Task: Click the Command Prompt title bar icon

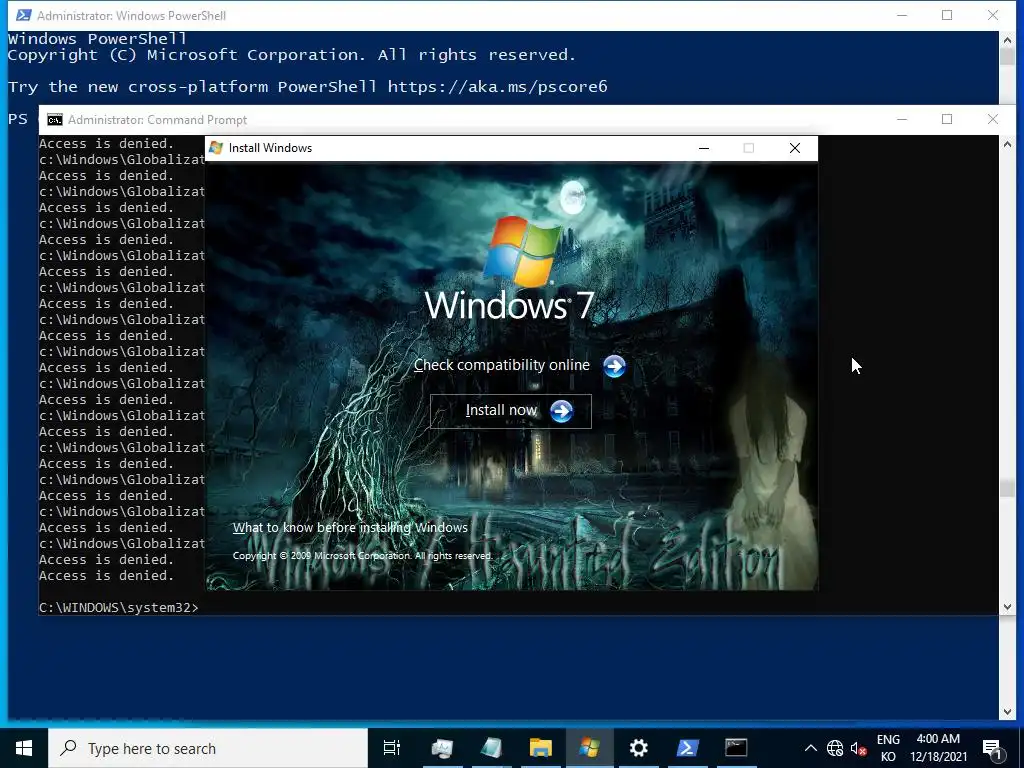Action: (x=55, y=120)
